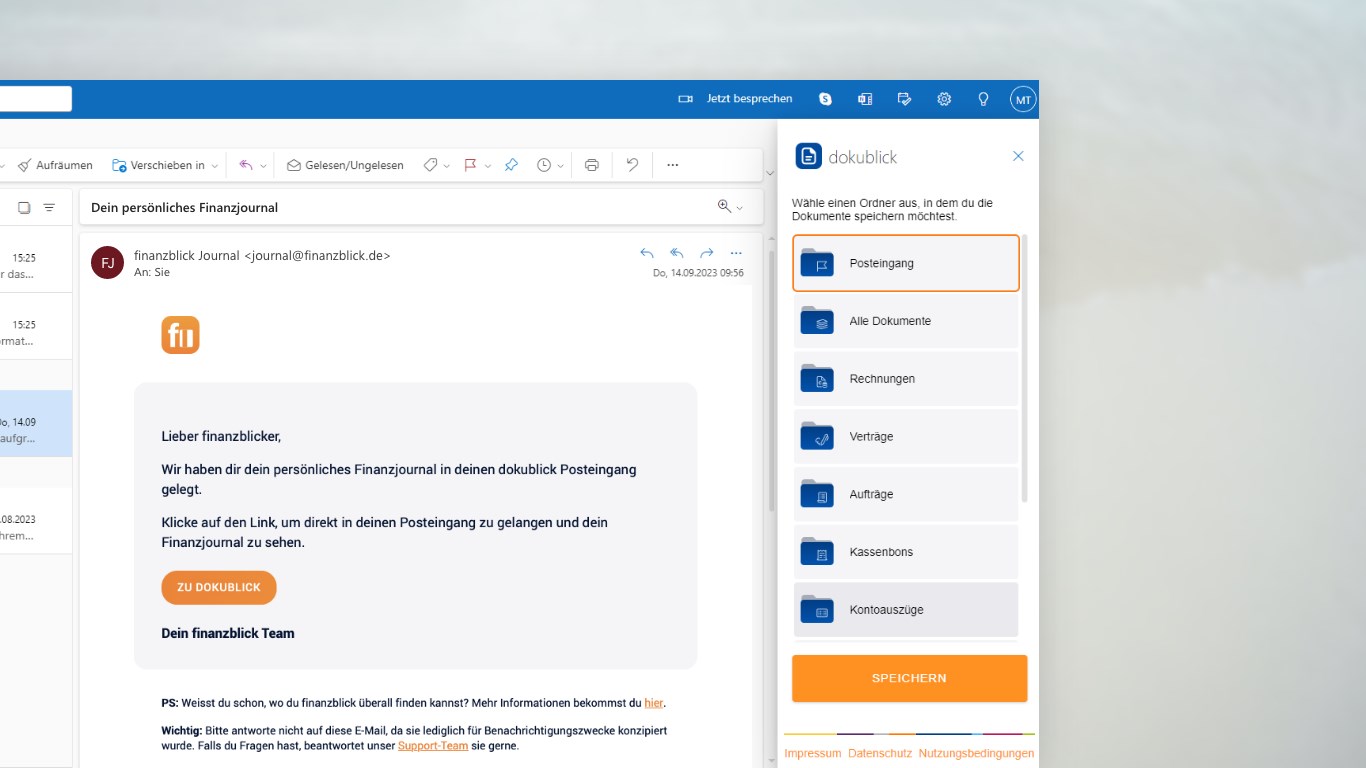Start a Jetzt besprechen video meeting
Image resolution: width=1366 pixels, height=768 pixels.
pyautogui.click(x=735, y=99)
